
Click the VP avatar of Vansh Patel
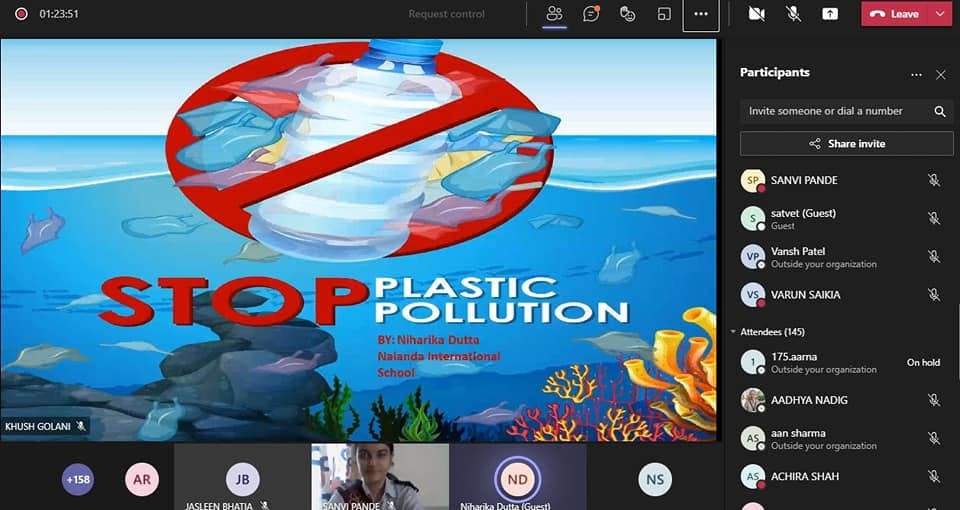pyautogui.click(x=753, y=257)
